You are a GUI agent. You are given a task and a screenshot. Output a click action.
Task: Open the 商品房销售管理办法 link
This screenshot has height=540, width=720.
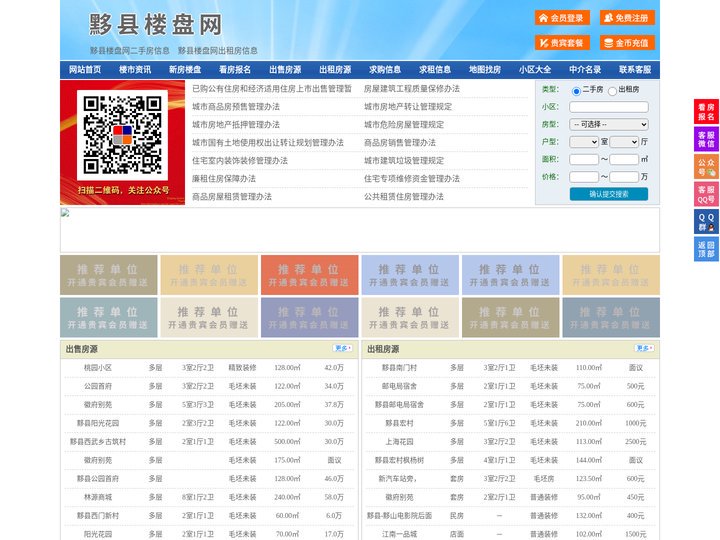point(400,142)
